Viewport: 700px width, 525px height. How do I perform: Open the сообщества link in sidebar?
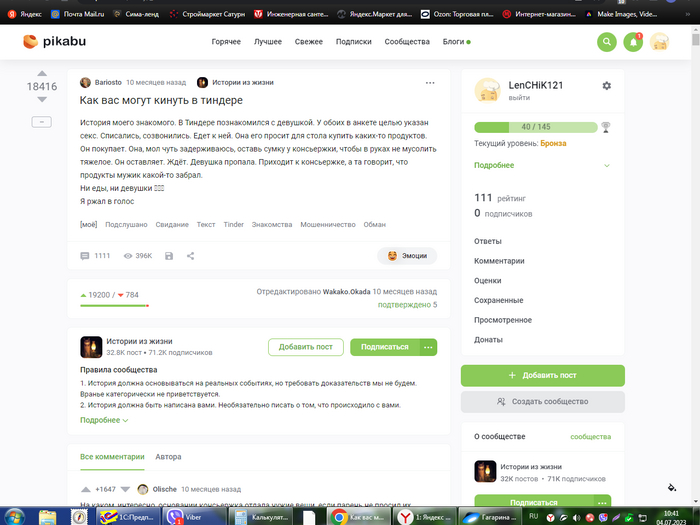(x=591, y=437)
